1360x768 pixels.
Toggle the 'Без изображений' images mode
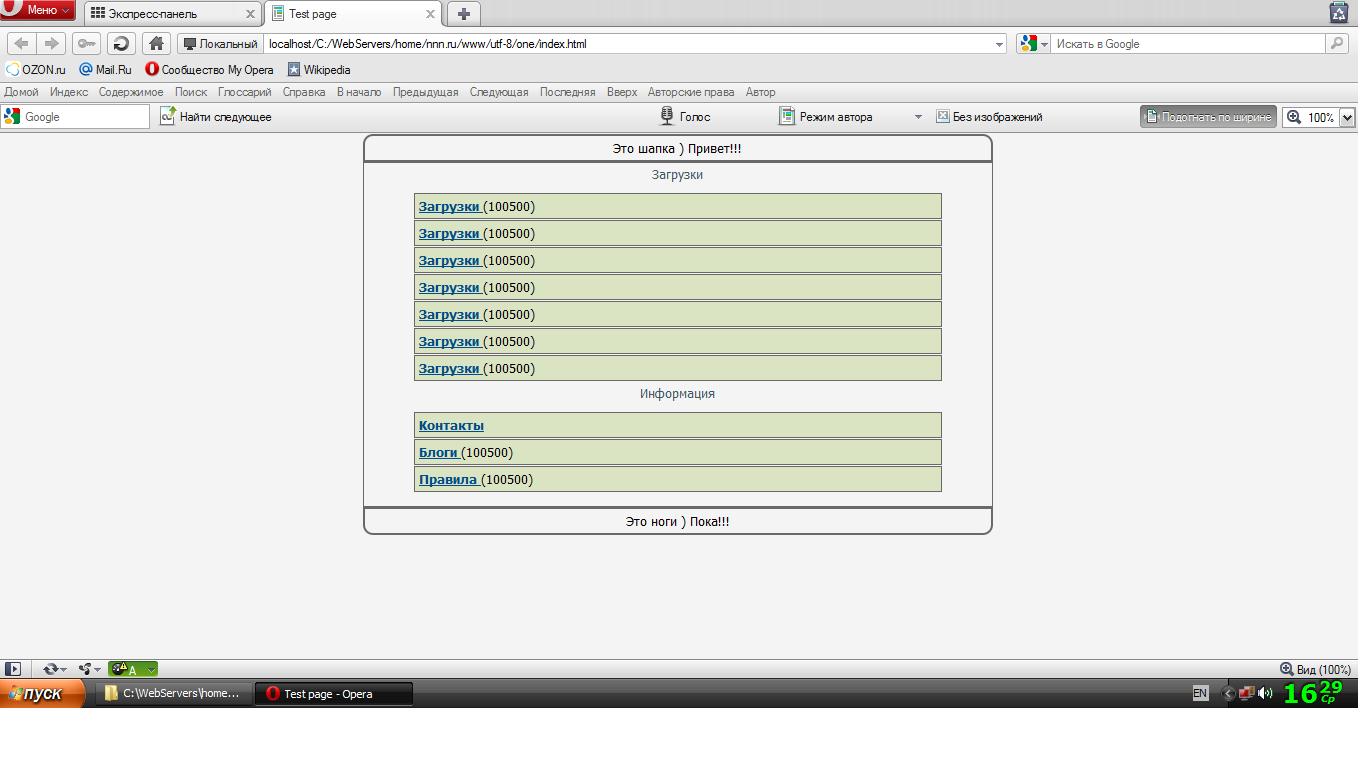[989, 117]
